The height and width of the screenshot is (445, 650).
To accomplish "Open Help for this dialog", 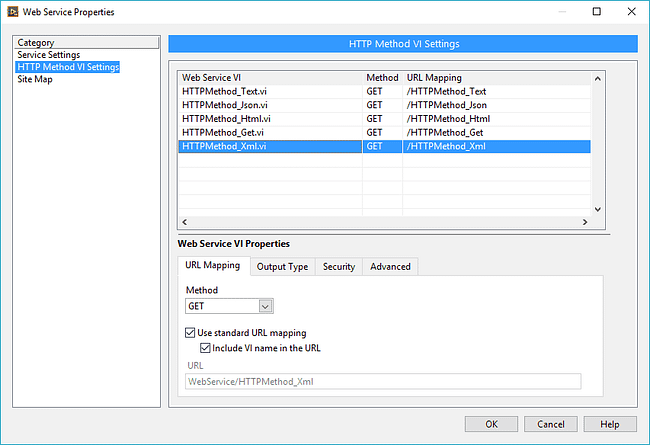I will 610,424.
